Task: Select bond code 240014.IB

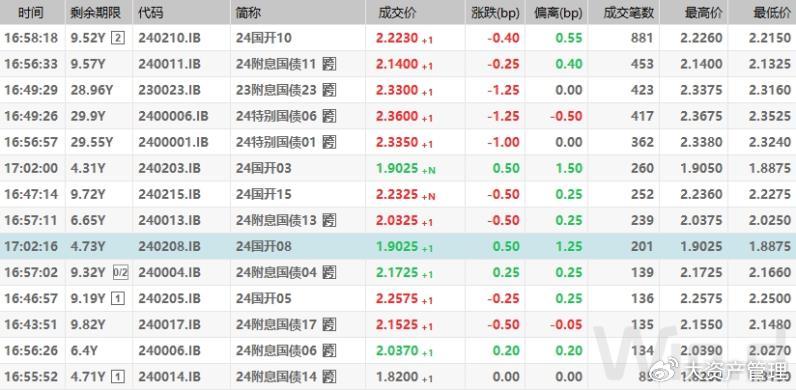Action: (x=170, y=377)
